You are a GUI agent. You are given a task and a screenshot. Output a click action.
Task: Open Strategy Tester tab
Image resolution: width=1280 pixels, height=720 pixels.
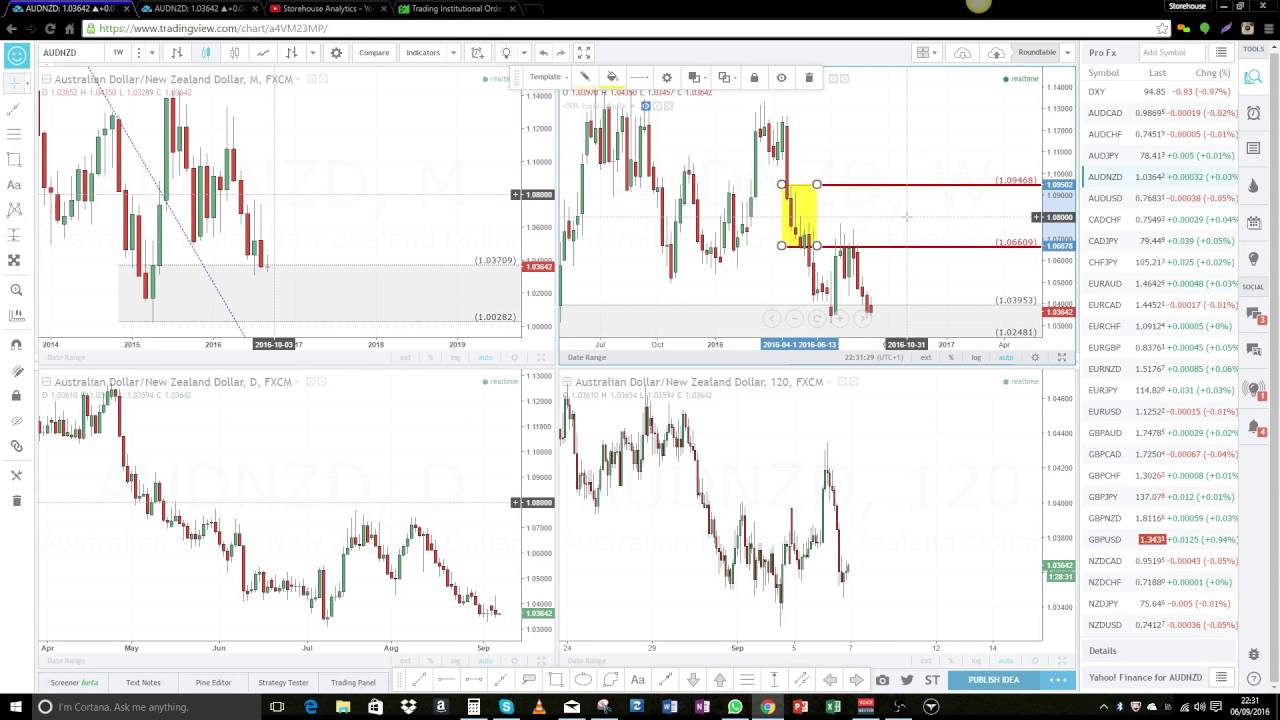(x=284, y=682)
